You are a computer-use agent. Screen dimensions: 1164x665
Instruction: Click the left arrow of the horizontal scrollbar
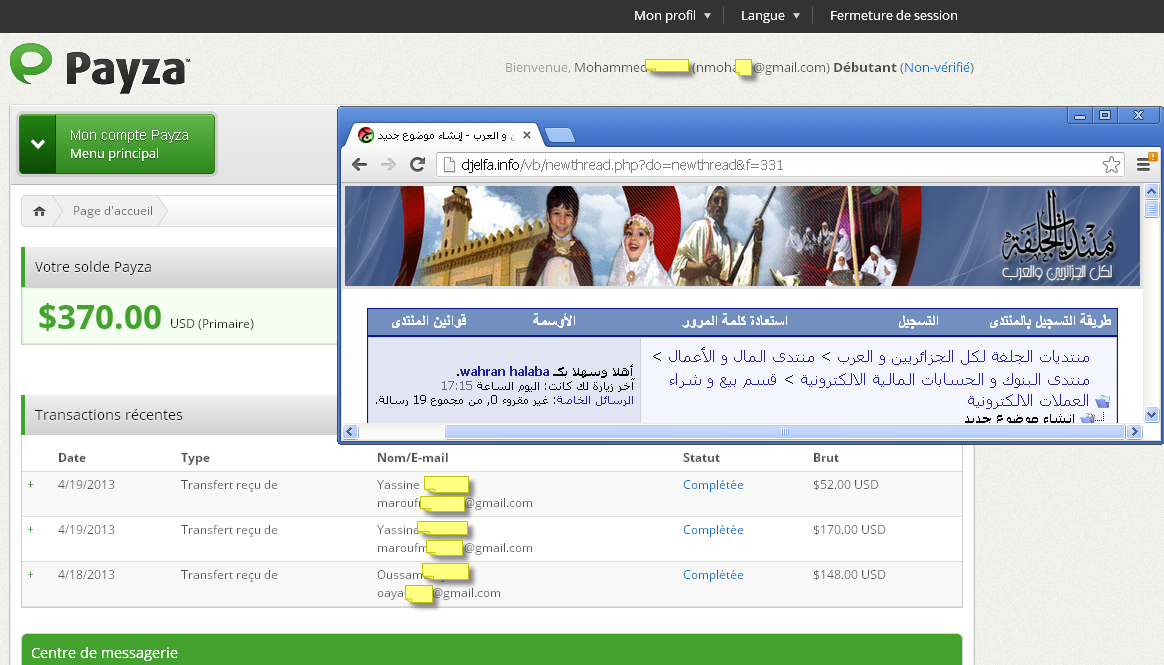[350, 431]
